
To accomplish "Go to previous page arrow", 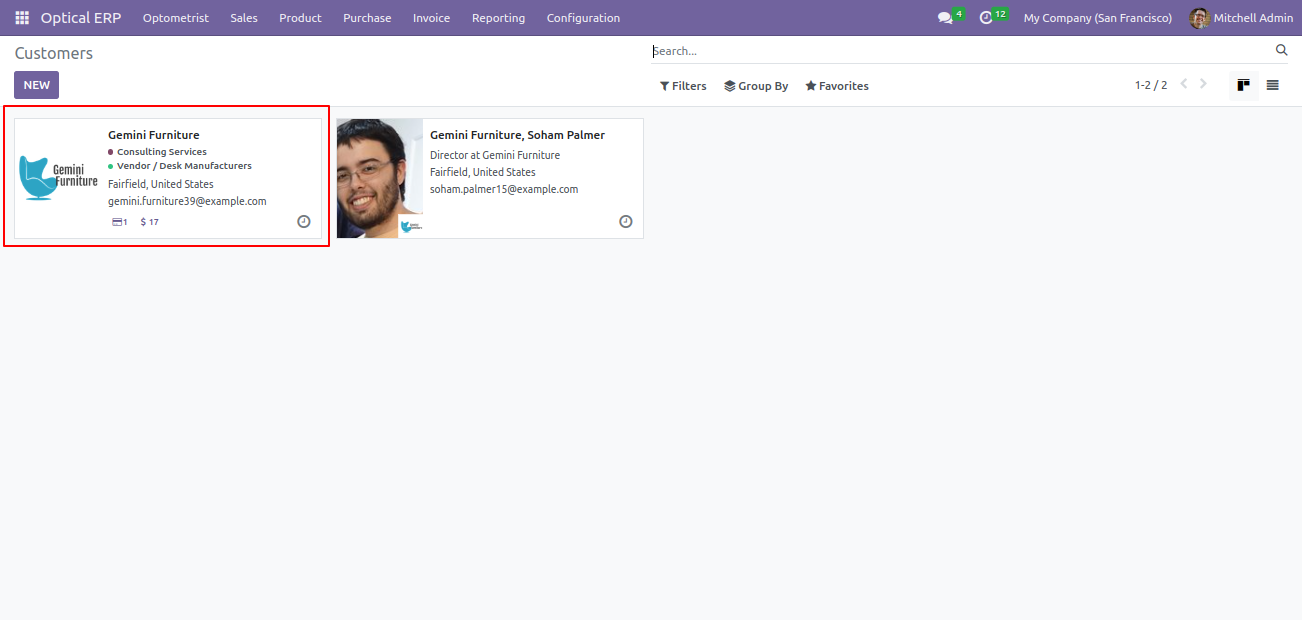I will point(1184,84).
